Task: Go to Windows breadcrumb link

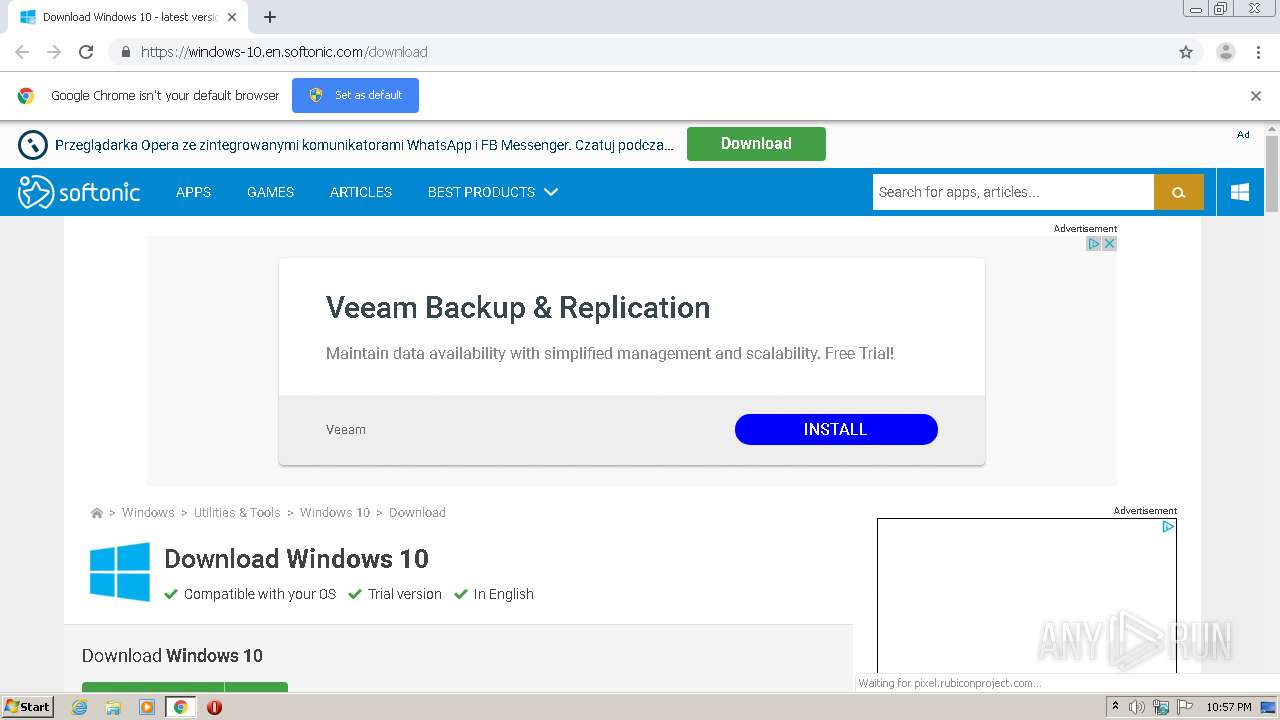Action: coord(148,513)
